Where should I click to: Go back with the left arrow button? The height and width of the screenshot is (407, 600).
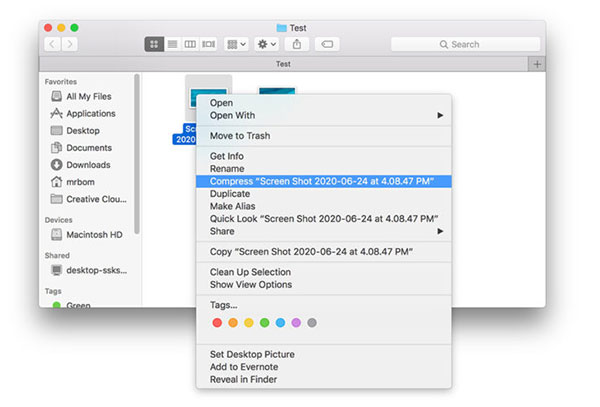[52, 44]
